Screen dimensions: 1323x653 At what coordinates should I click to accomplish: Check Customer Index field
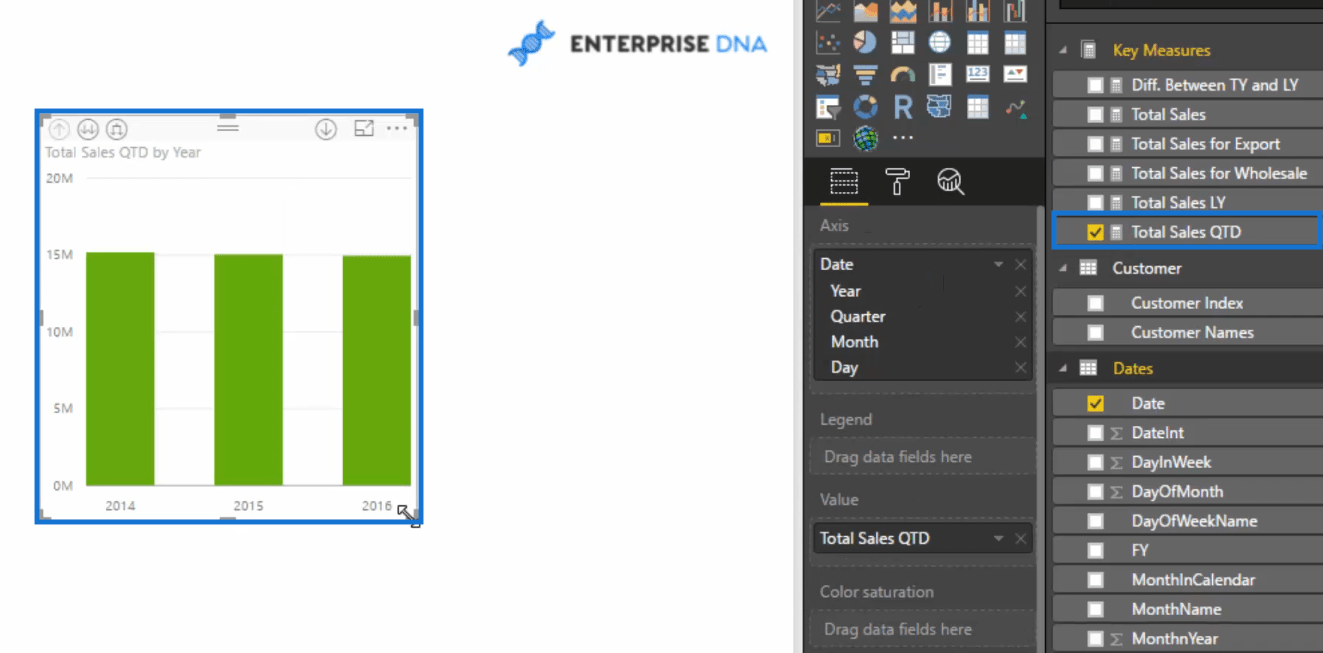click(x=1095, y=303)
